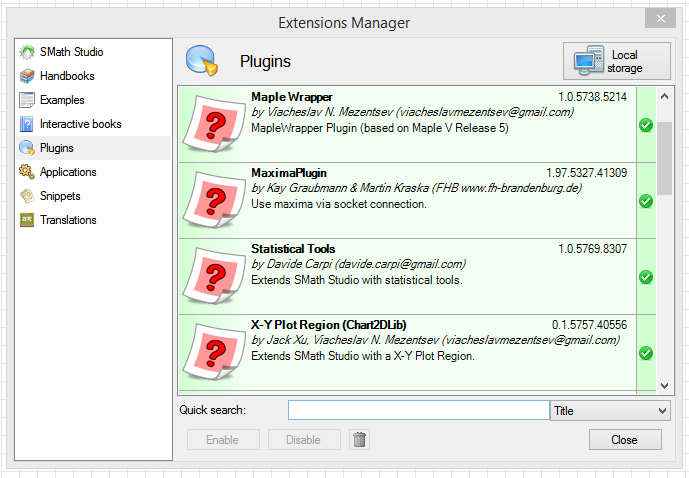The image size is (689, 478).
Task: Click the Translations icon in sidebar
Action: coord(28,220)
